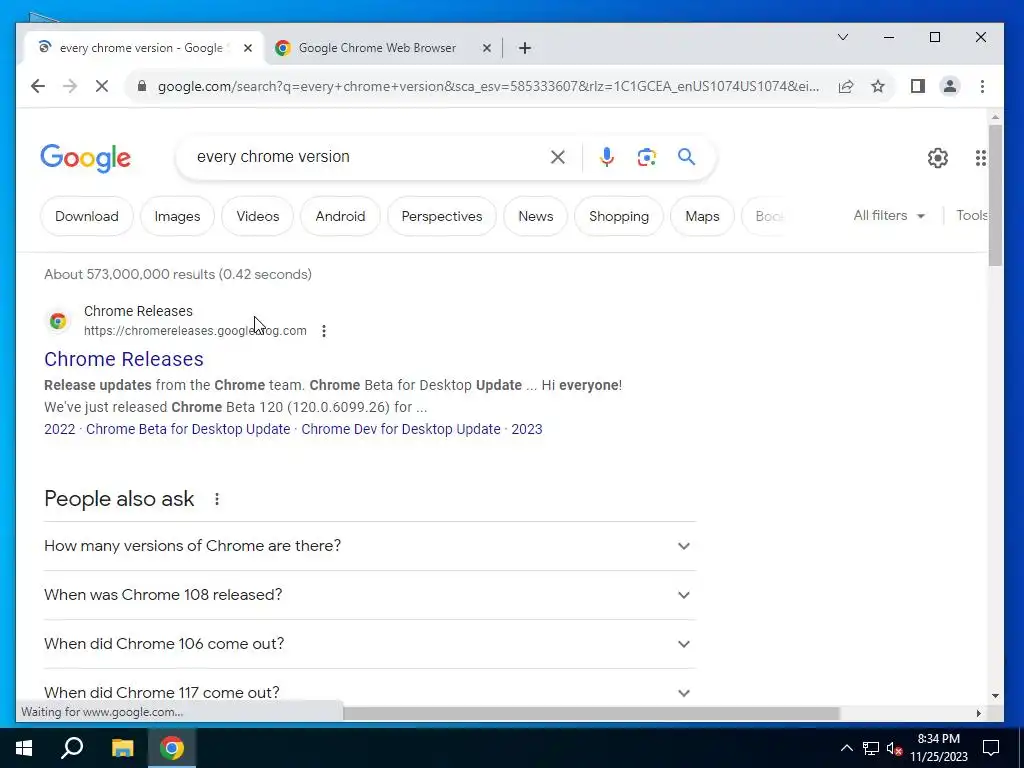Open File Explorer from taskbar

click(x=122, y=748)
